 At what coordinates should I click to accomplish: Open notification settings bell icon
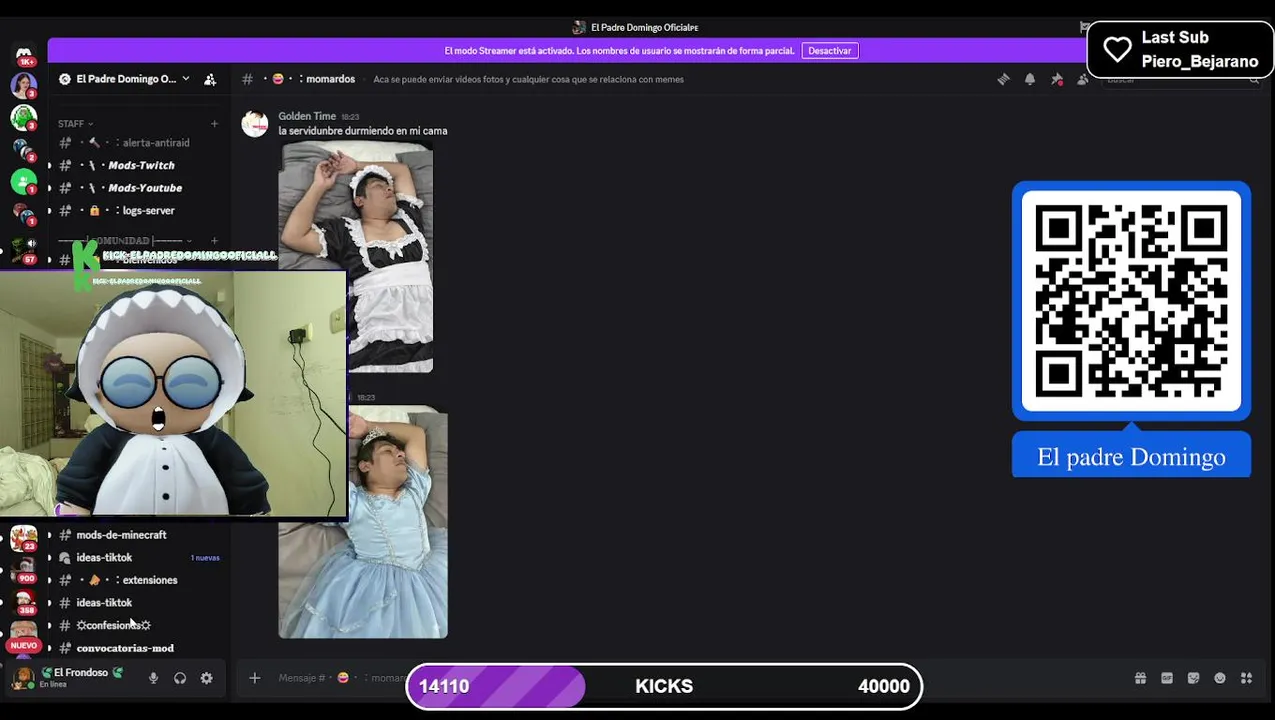1030,79
